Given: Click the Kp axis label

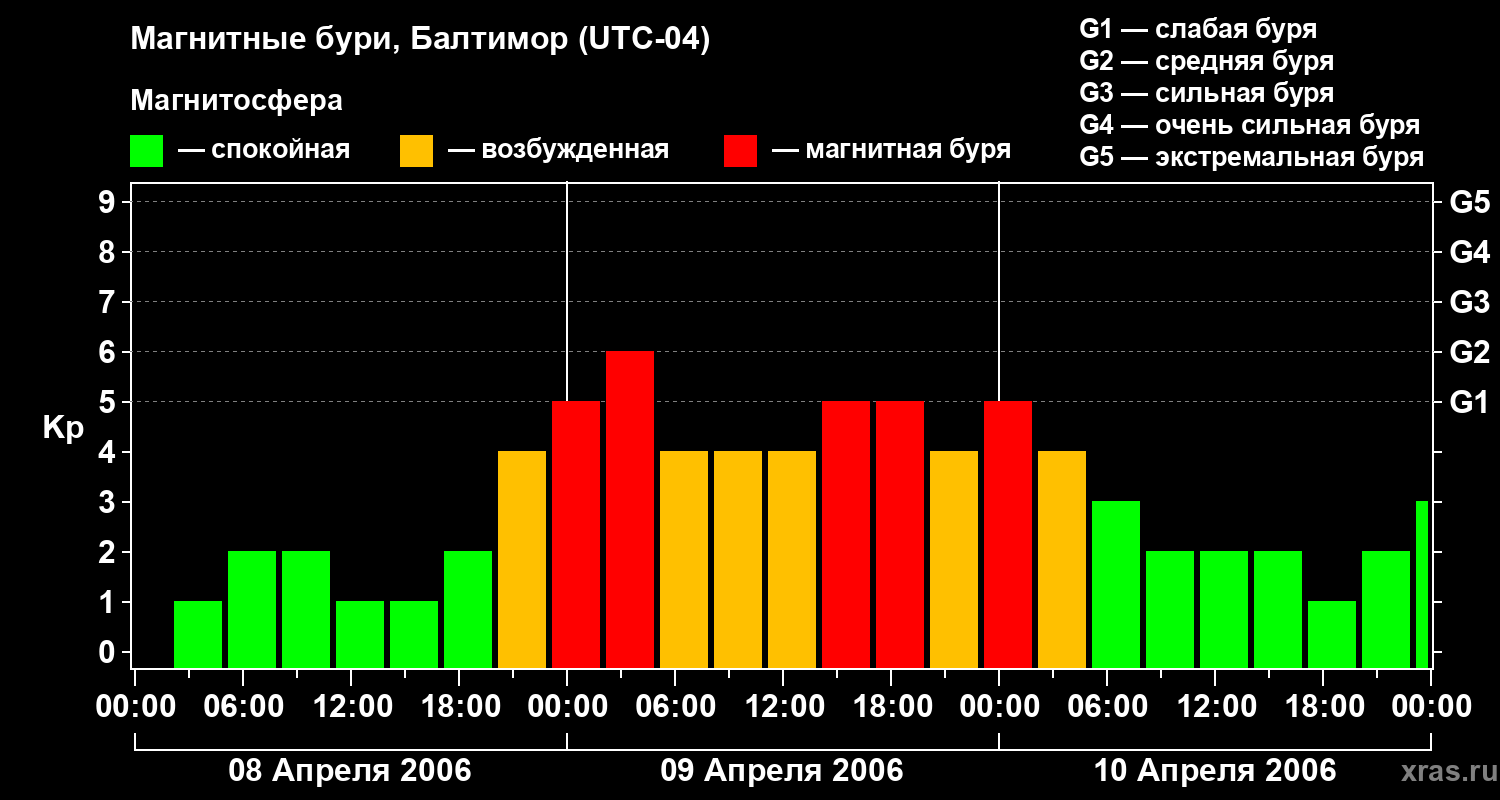Looking at the screenshot, I should click(63, 429).
